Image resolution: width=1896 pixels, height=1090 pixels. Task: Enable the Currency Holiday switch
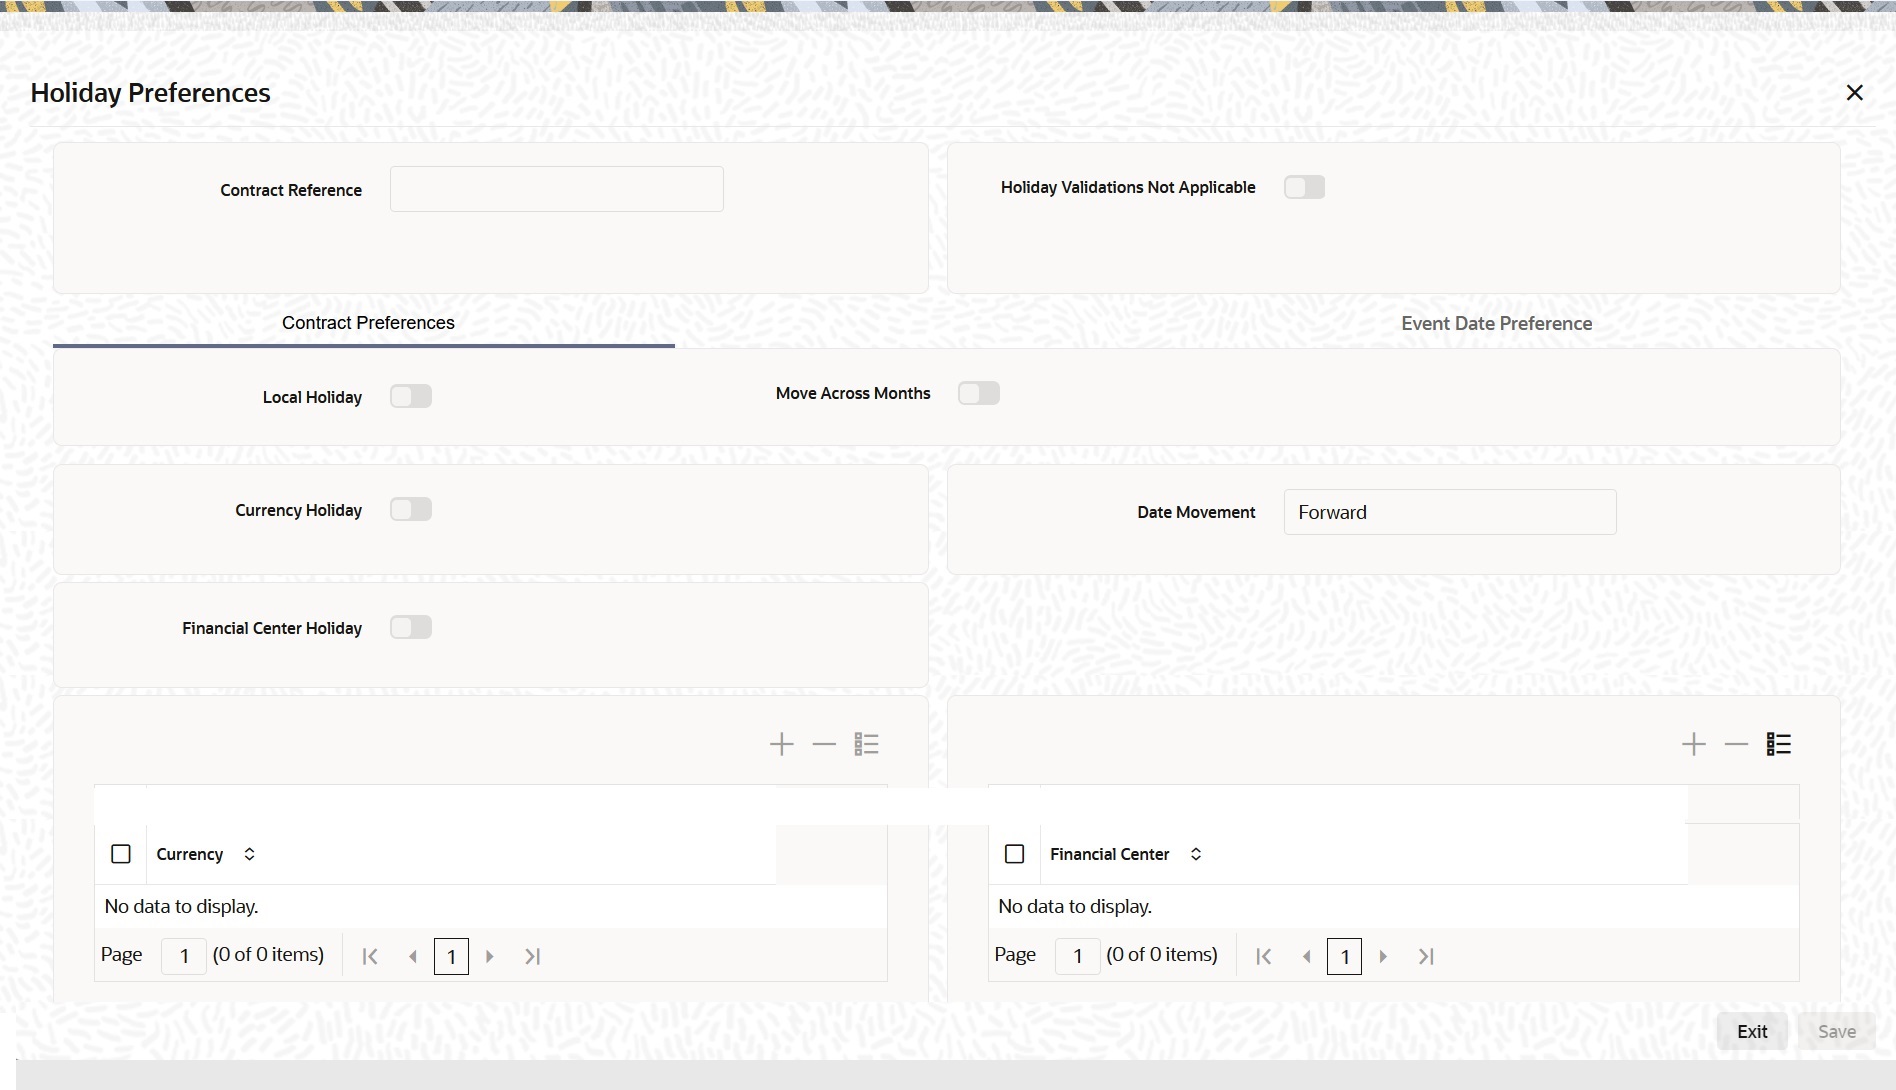click(x=411, y=509)
